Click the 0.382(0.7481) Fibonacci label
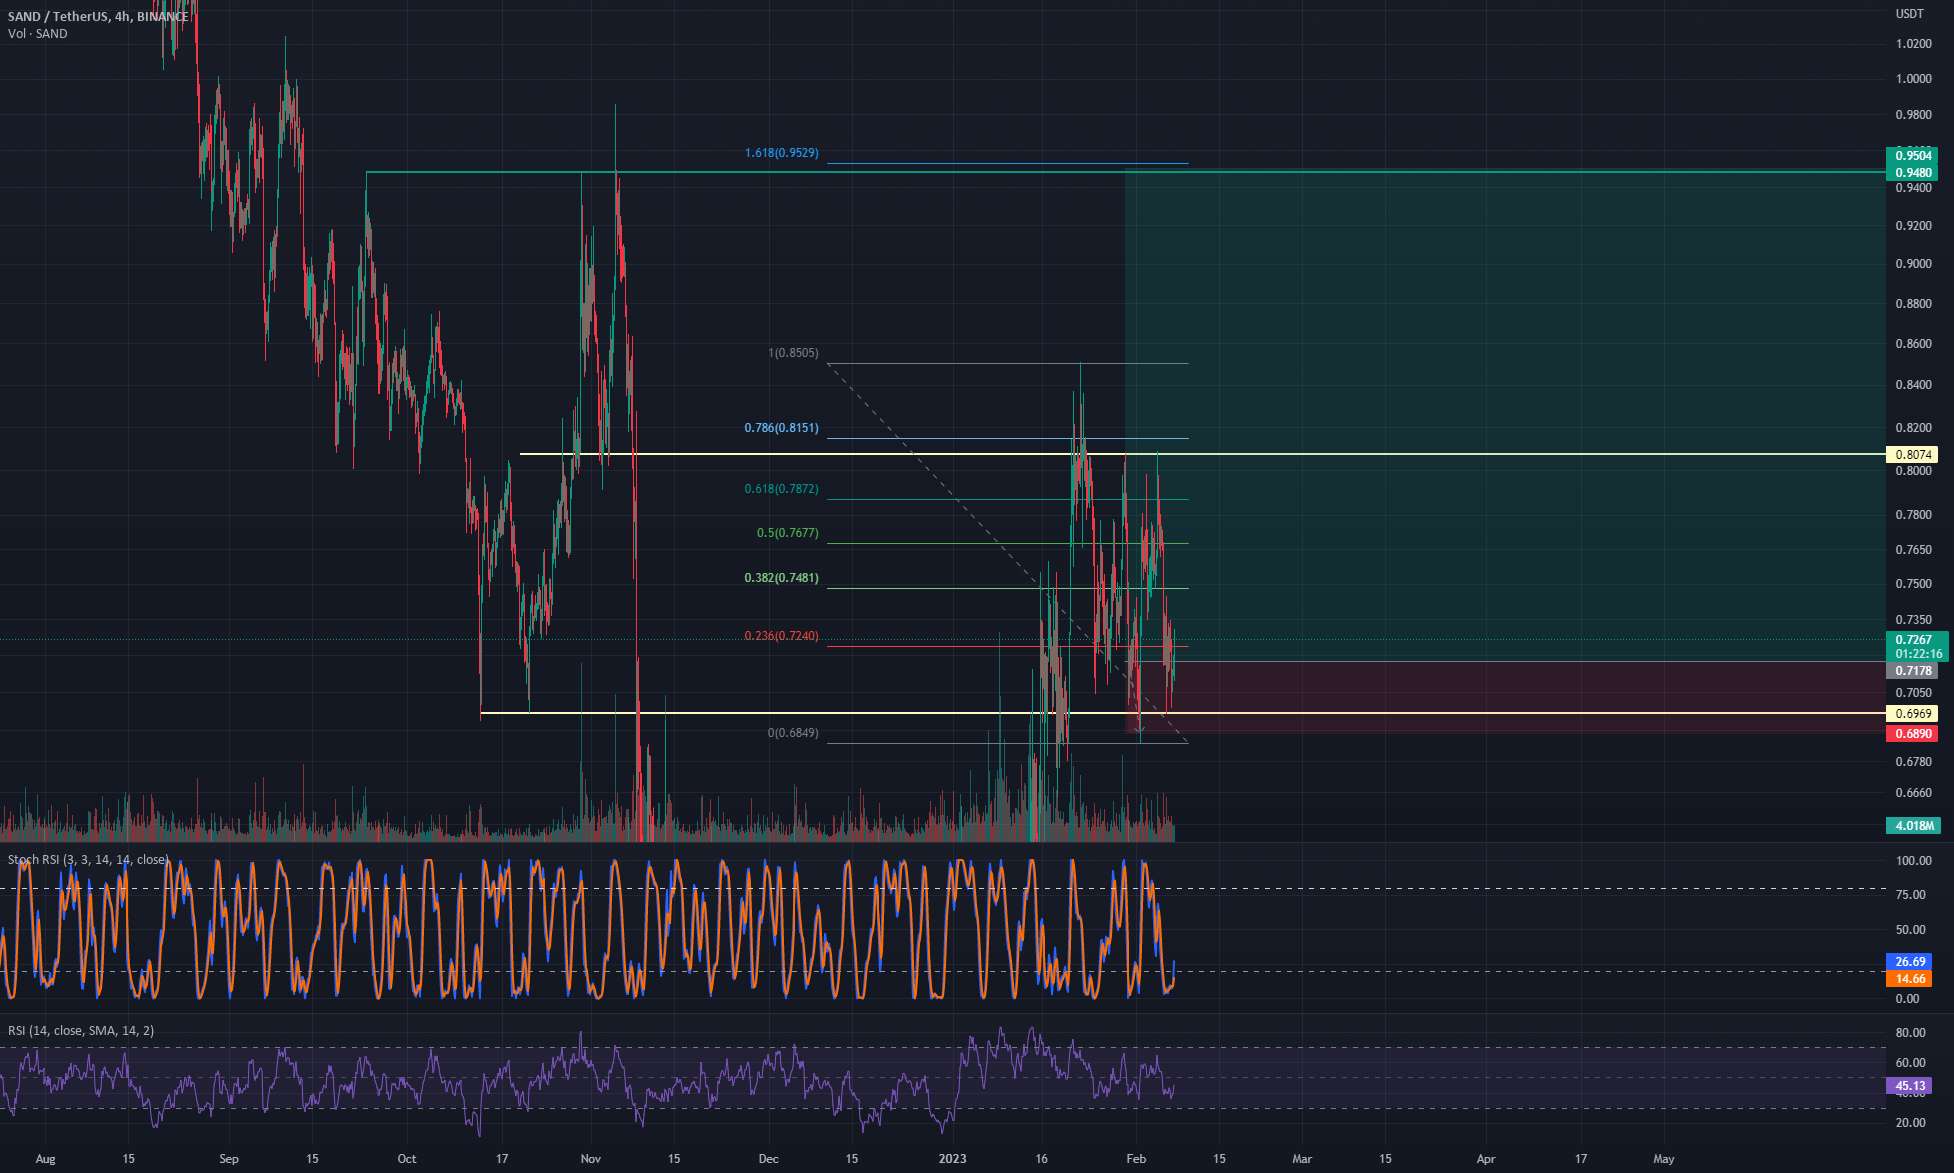1954x1173 pixels. (x=781, y=578)
